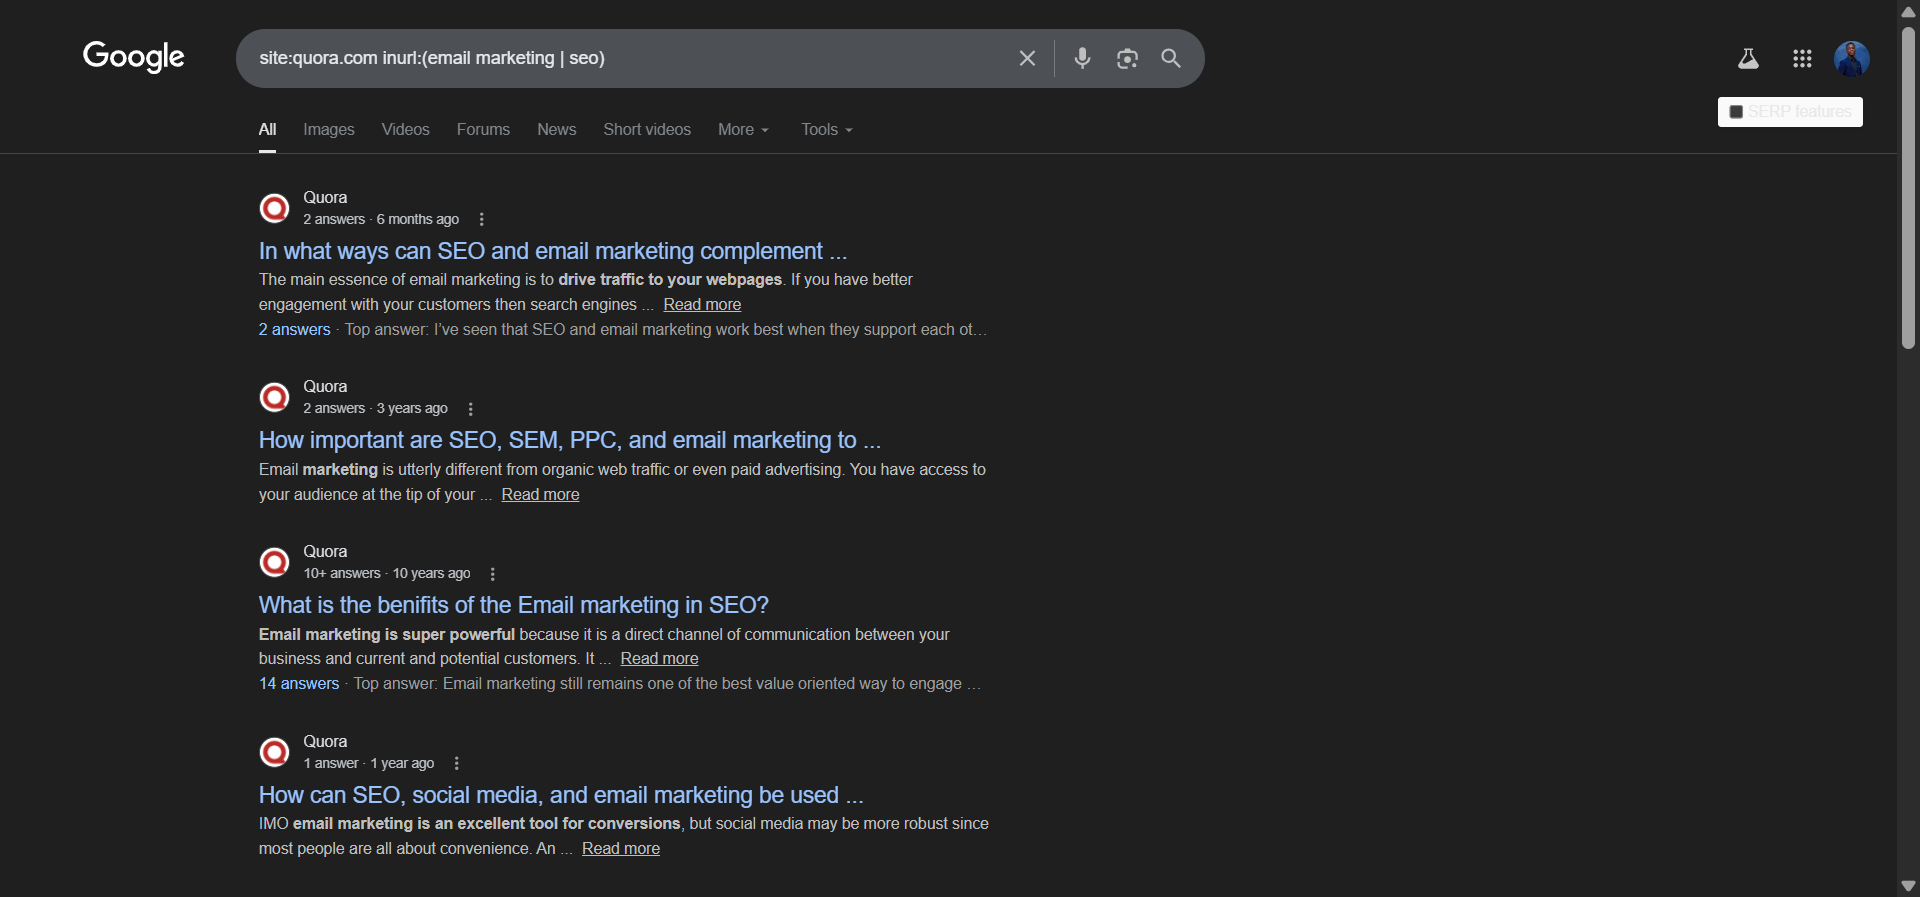
Task: Open Google apps grid icon
Action: pyautogui.click(x=1802, y=59)
